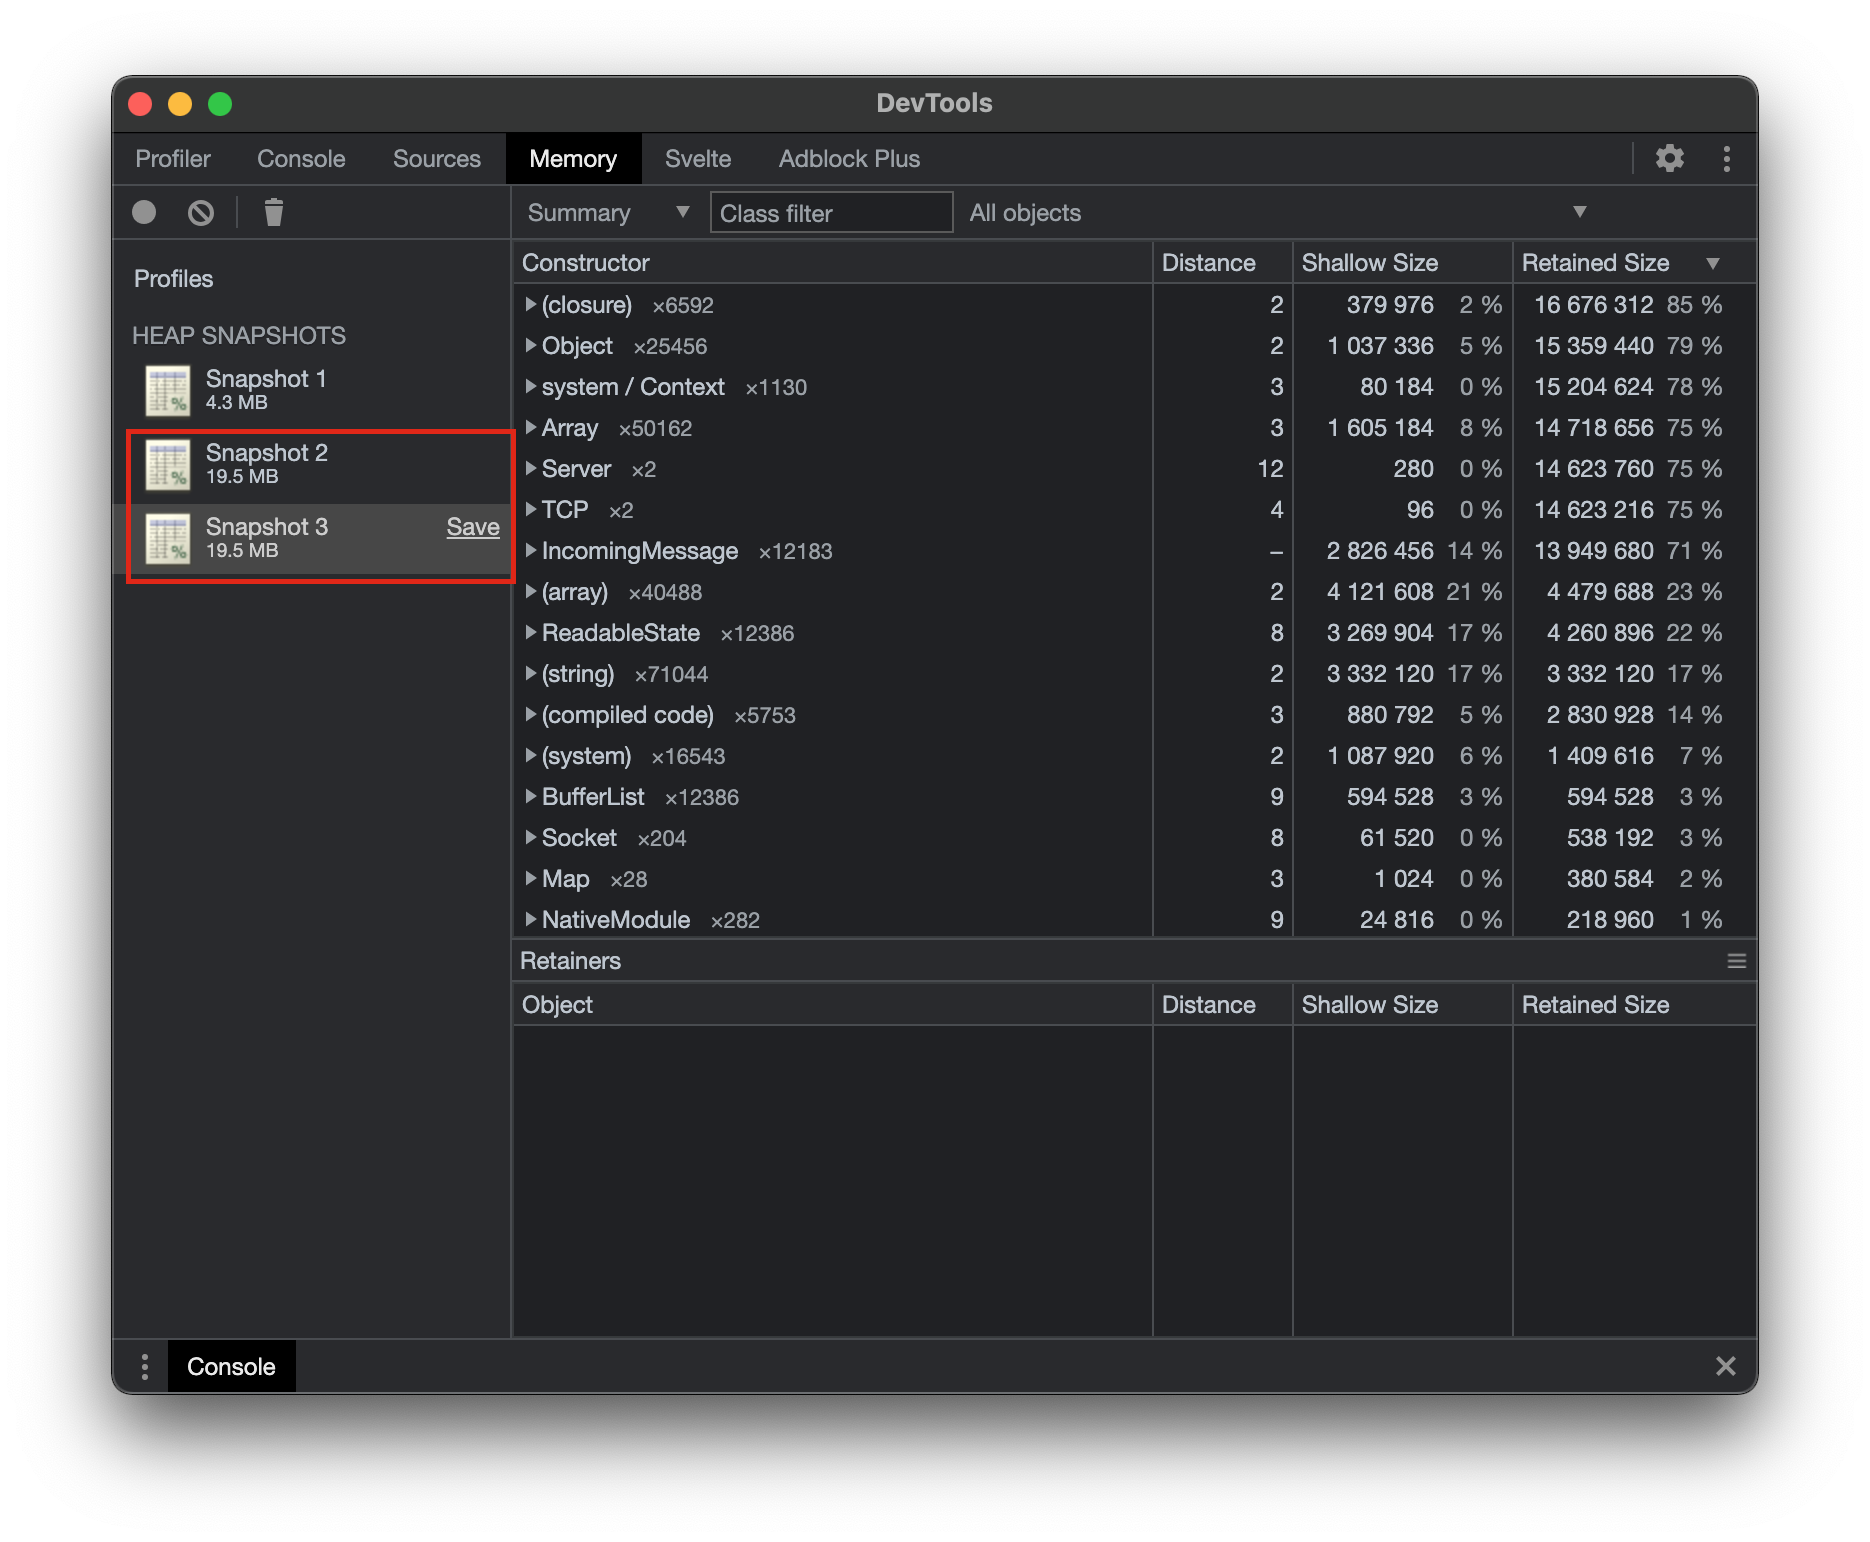1870x1542 pixels.
Task: Click the Server distance value 12
Action: (1270, 468)
